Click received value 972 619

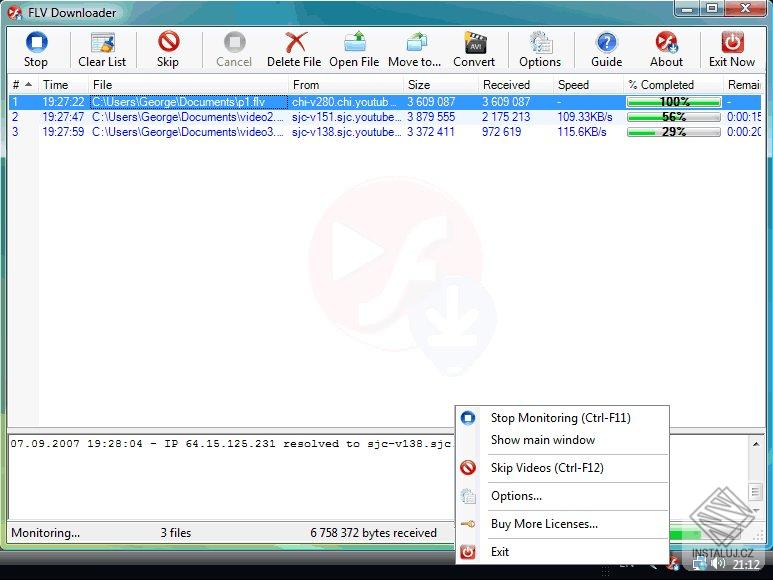click(501, 132)
